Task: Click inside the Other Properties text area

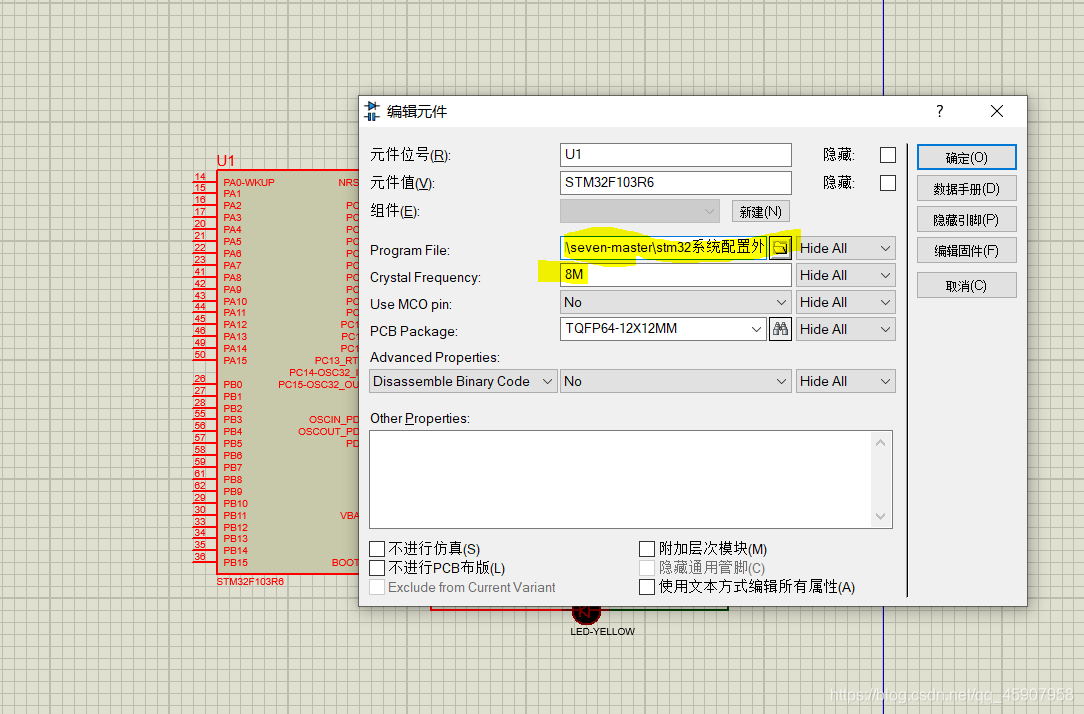Action: coord(621,480)
